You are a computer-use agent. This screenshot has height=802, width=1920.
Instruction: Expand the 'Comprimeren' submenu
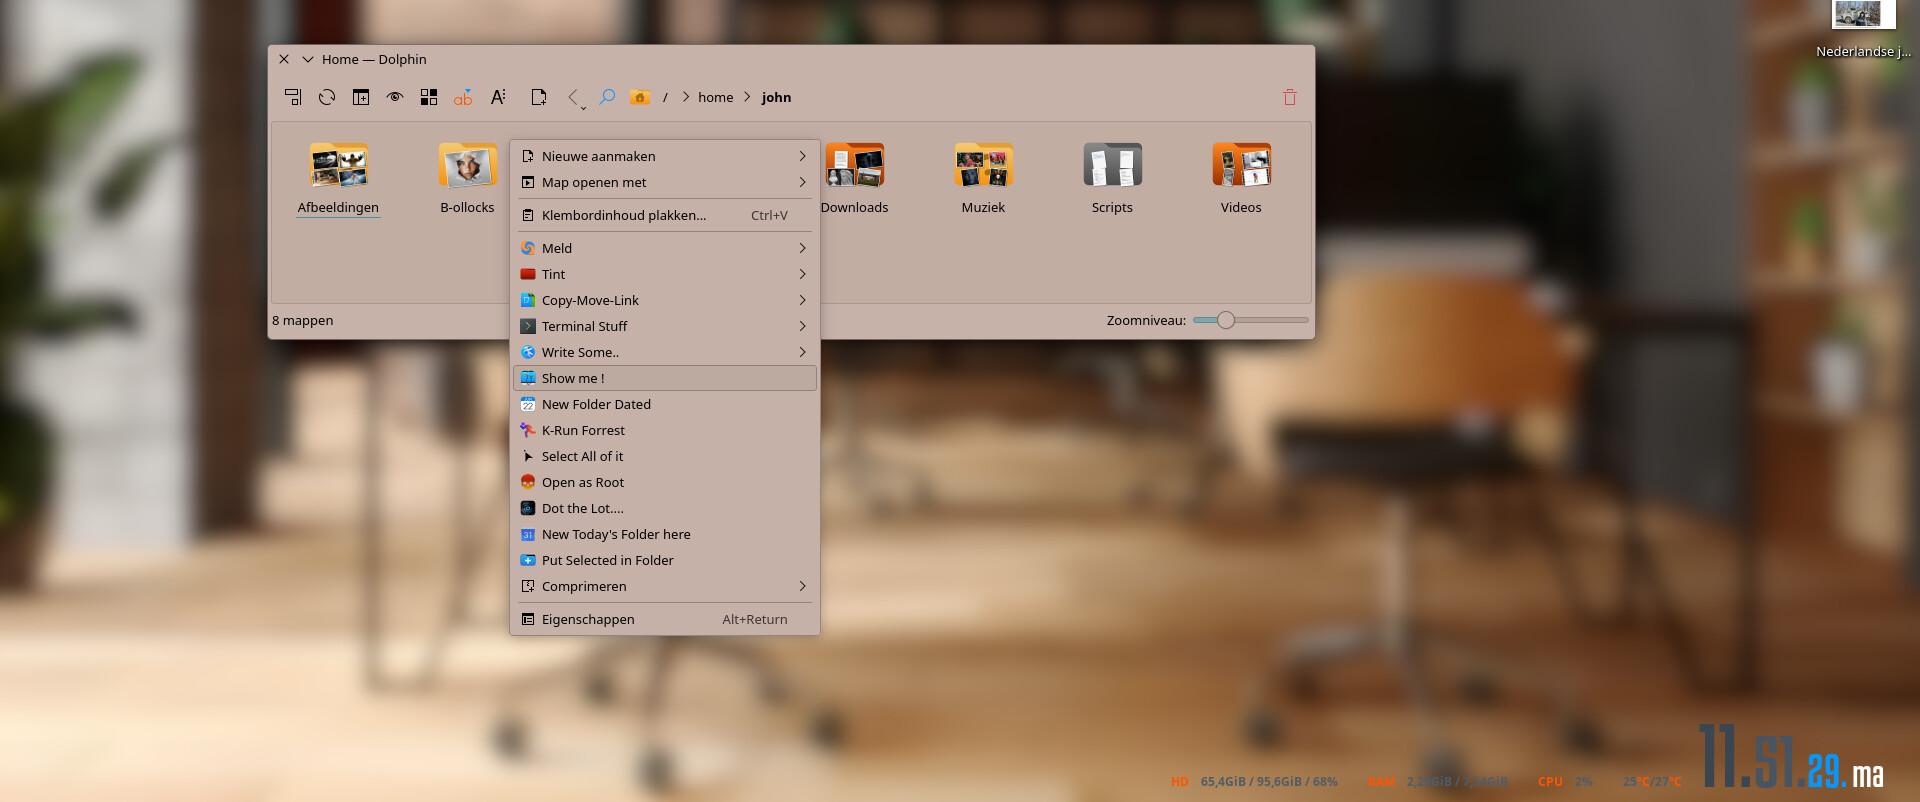[664, 586]
